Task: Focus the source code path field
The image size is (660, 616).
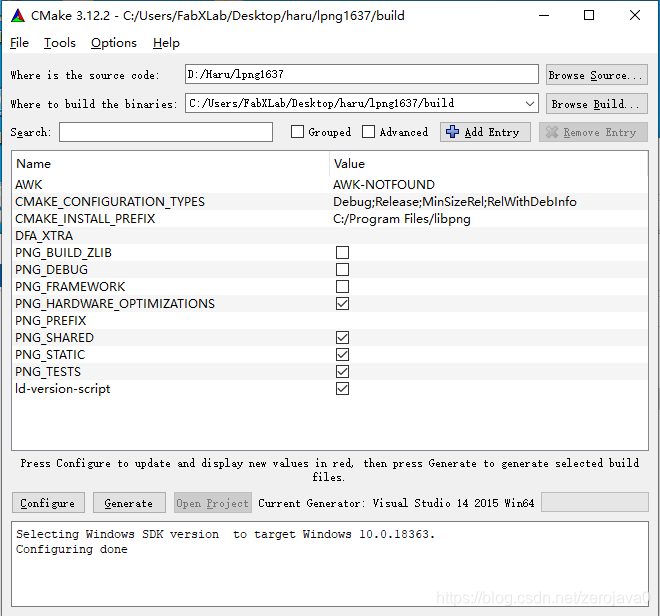Action: point(362,74)
